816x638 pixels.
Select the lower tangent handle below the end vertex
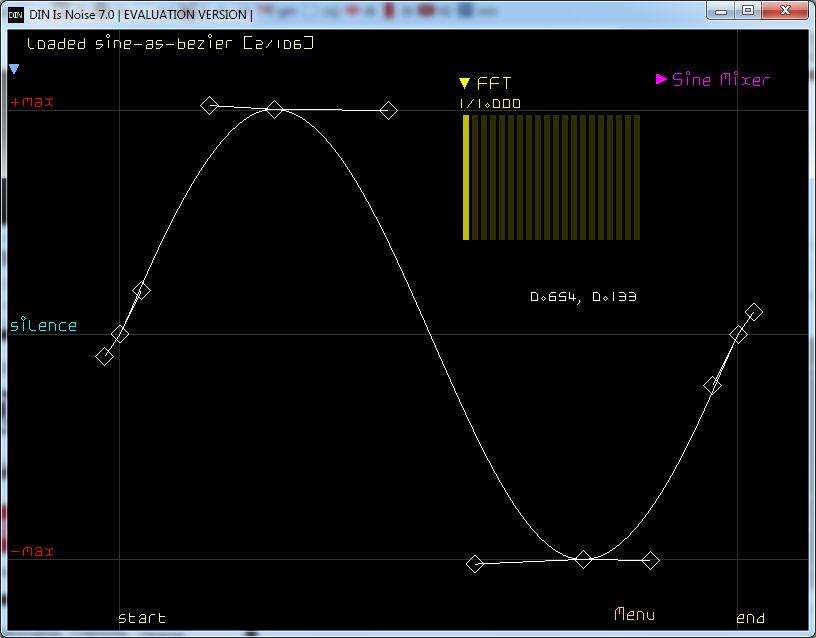click(712, 385)
